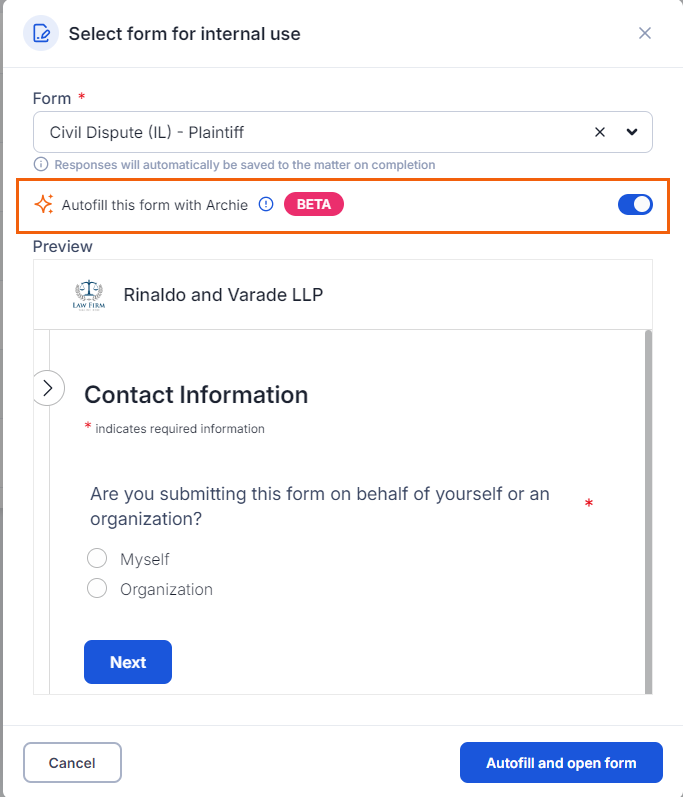This screenshot has width=683, height=797.
Task: Expand the preview sidebar chevron
Action: (48, 388)
